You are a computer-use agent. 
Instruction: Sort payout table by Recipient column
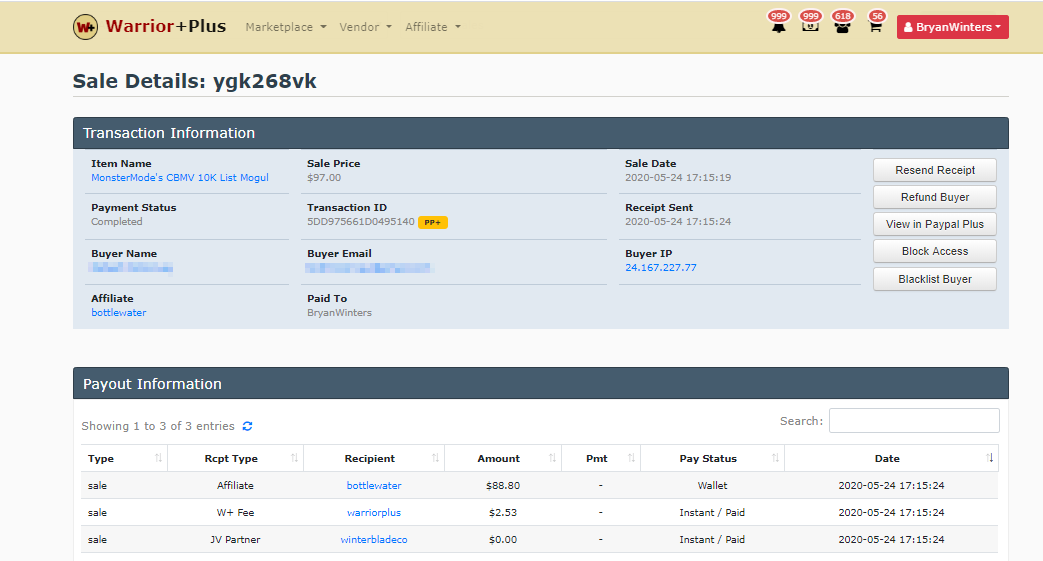pos(374,458)
